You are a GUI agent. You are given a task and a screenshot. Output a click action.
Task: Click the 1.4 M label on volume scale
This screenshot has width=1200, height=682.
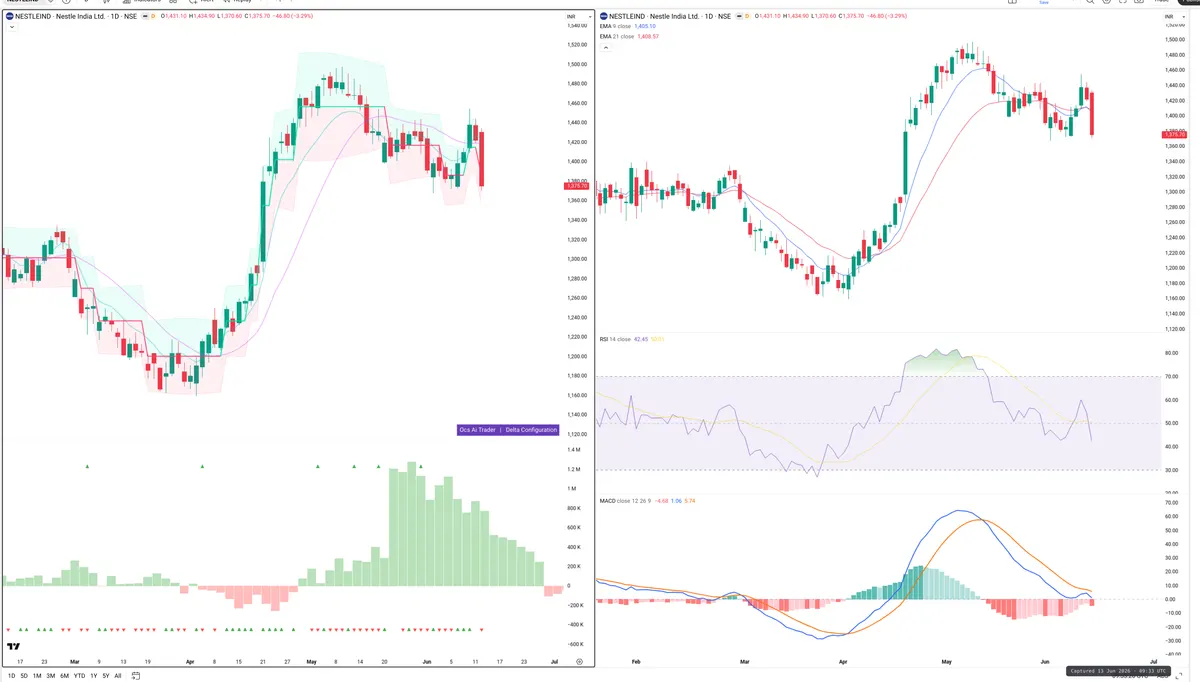(574, 450)
